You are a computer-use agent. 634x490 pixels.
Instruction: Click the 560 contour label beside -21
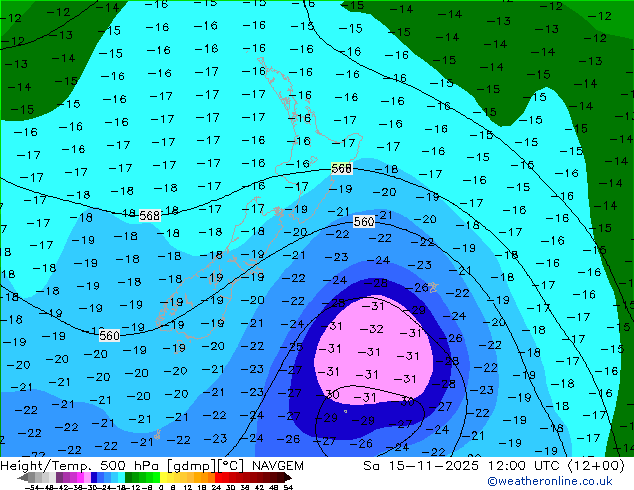tap(364, 222)
